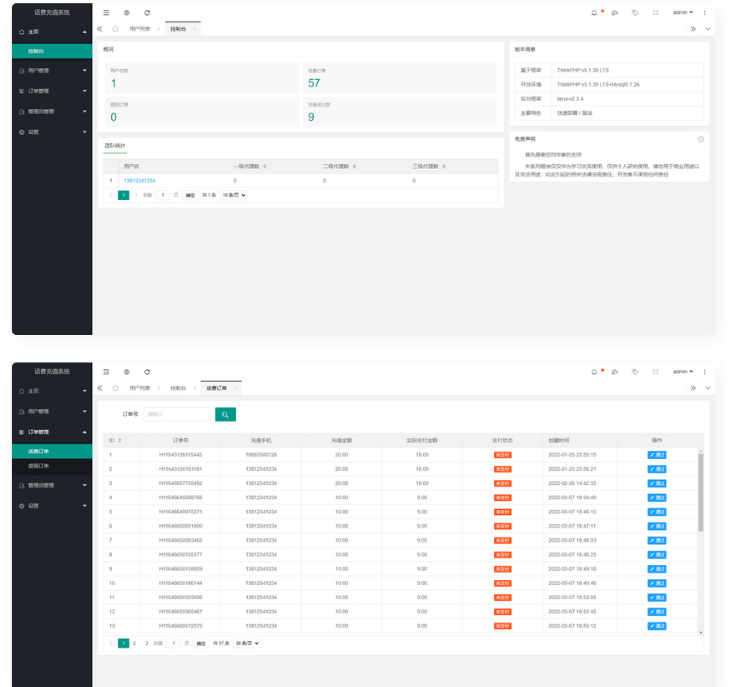Open 30条/页 page size dropdown
This screenshot has height=687, width=731.
(x=246, y=643)
